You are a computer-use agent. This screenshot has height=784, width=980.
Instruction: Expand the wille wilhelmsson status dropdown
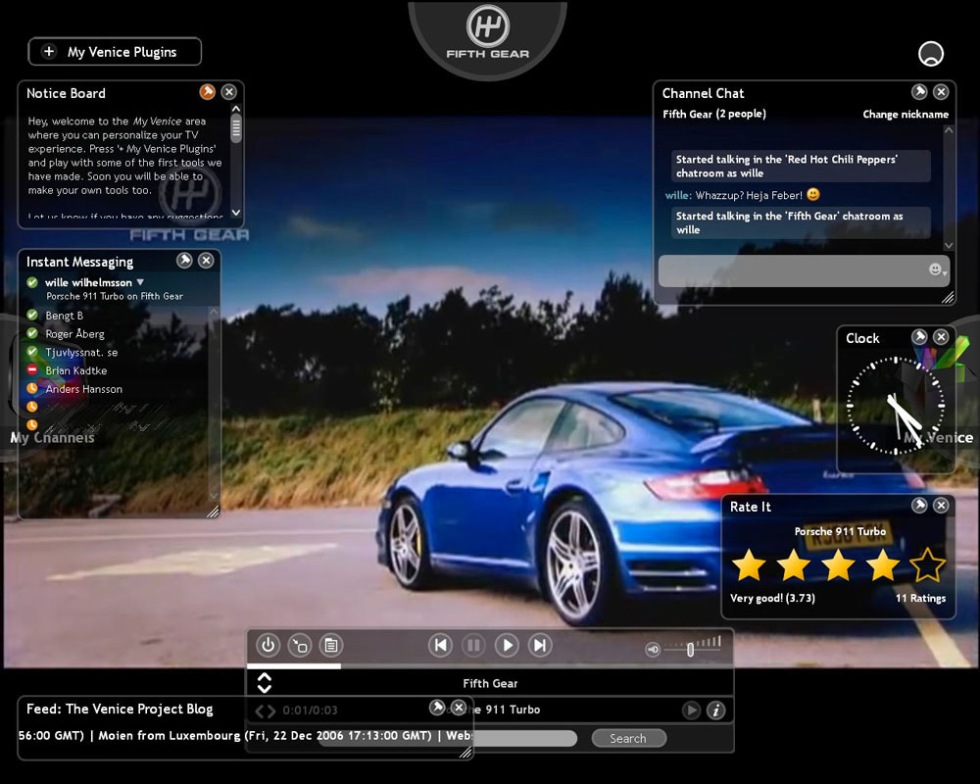tap(140, 282)
